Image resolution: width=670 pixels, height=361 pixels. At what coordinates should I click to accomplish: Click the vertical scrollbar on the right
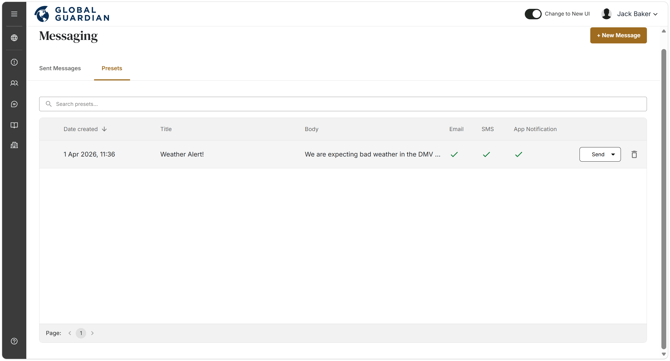coord(664,199)
